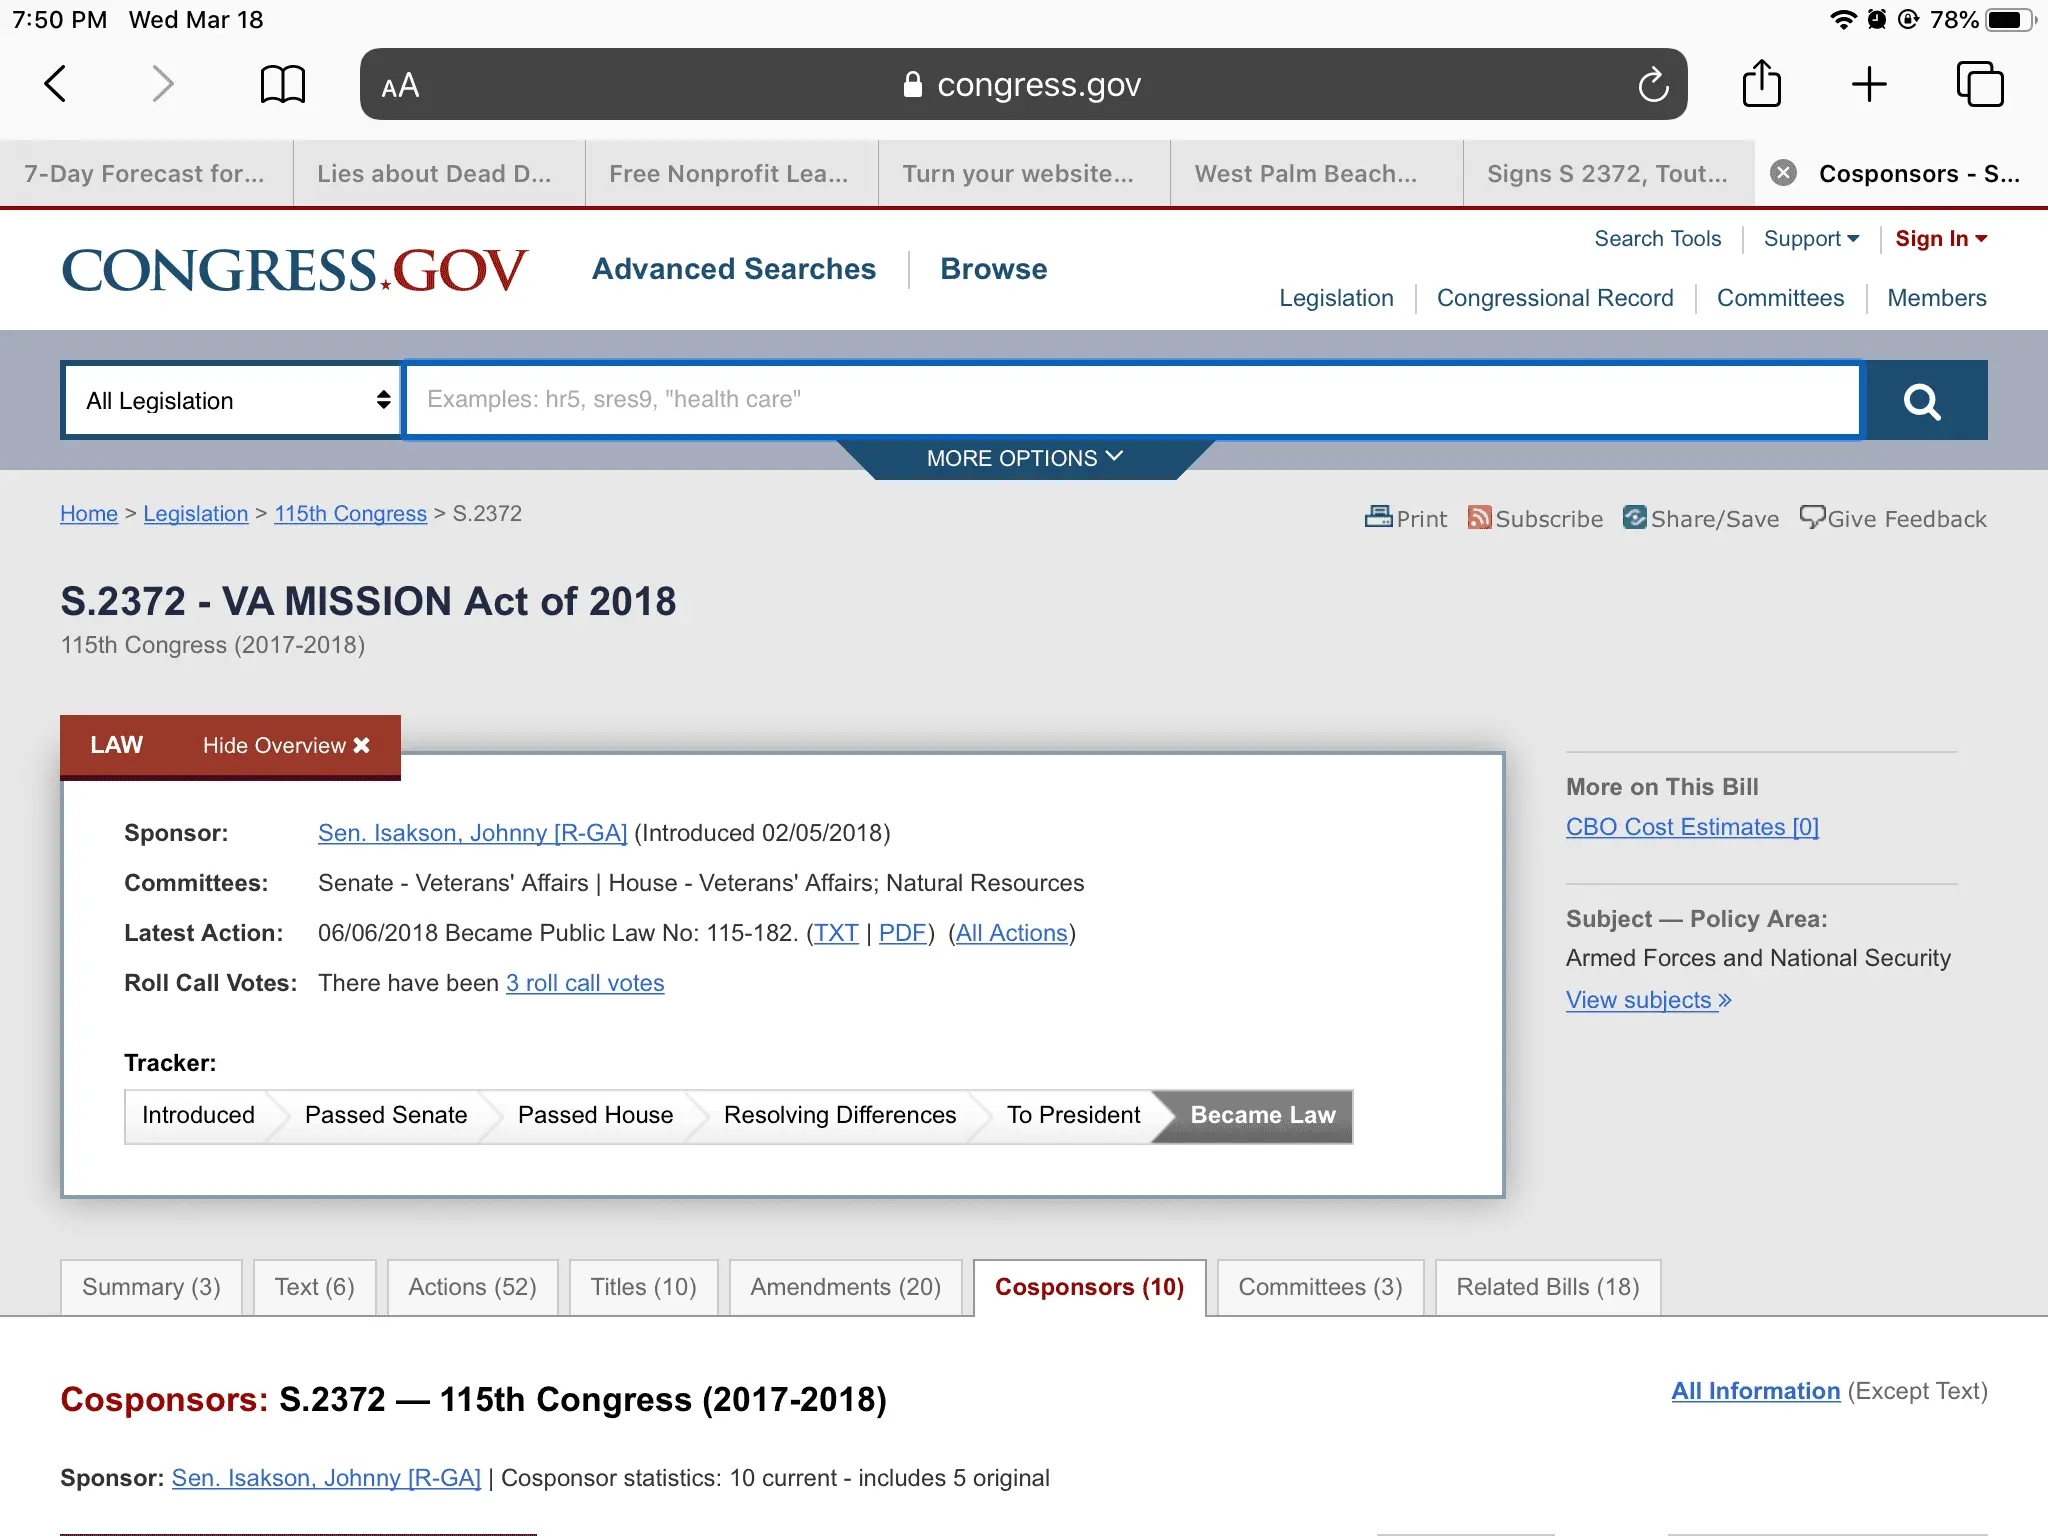Image resolution: width=2048 pixels, height=1536 pixels.
Task: Open the Safari bookmarks book icon
Action: click(x=282, y=84)
